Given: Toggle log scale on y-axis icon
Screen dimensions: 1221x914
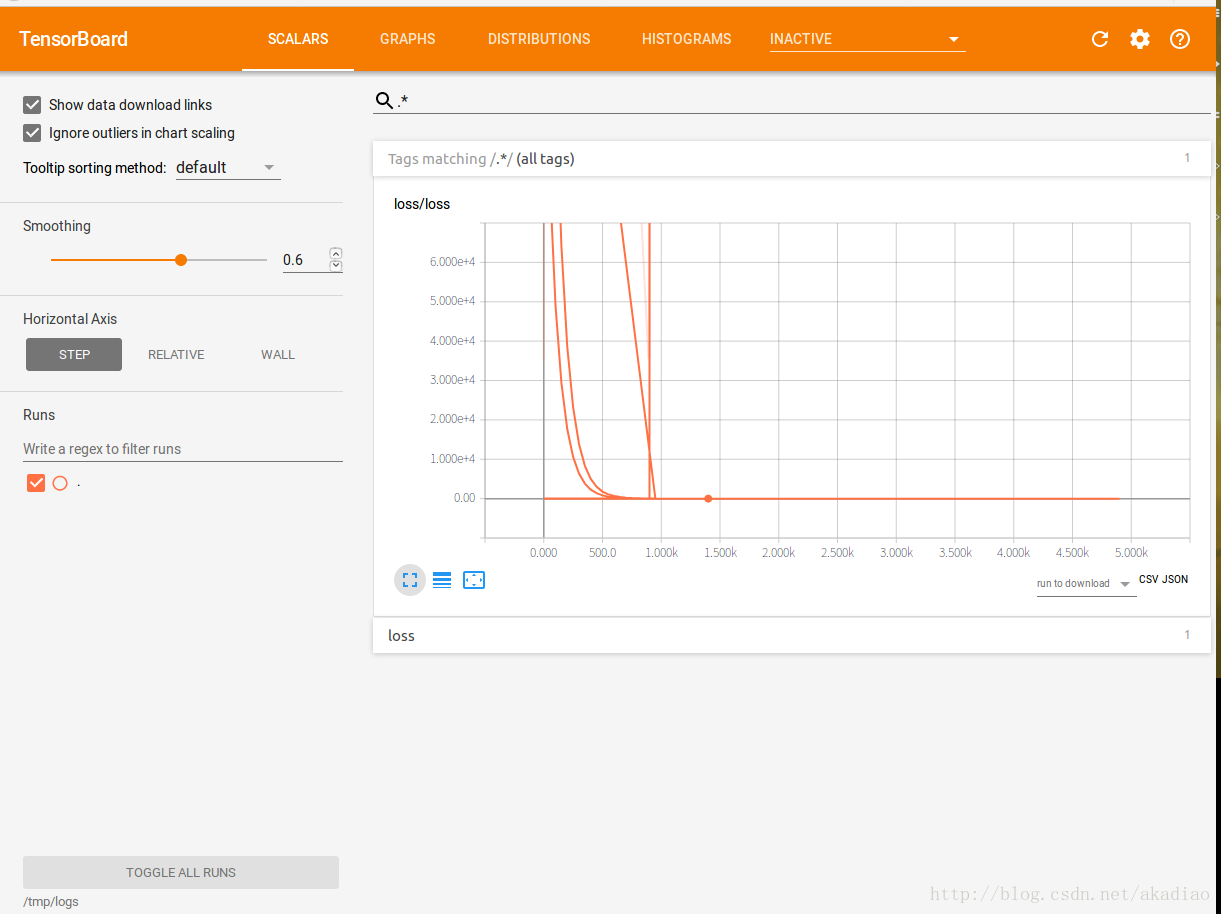Looking at the screenshot, I should pos(442,580).
